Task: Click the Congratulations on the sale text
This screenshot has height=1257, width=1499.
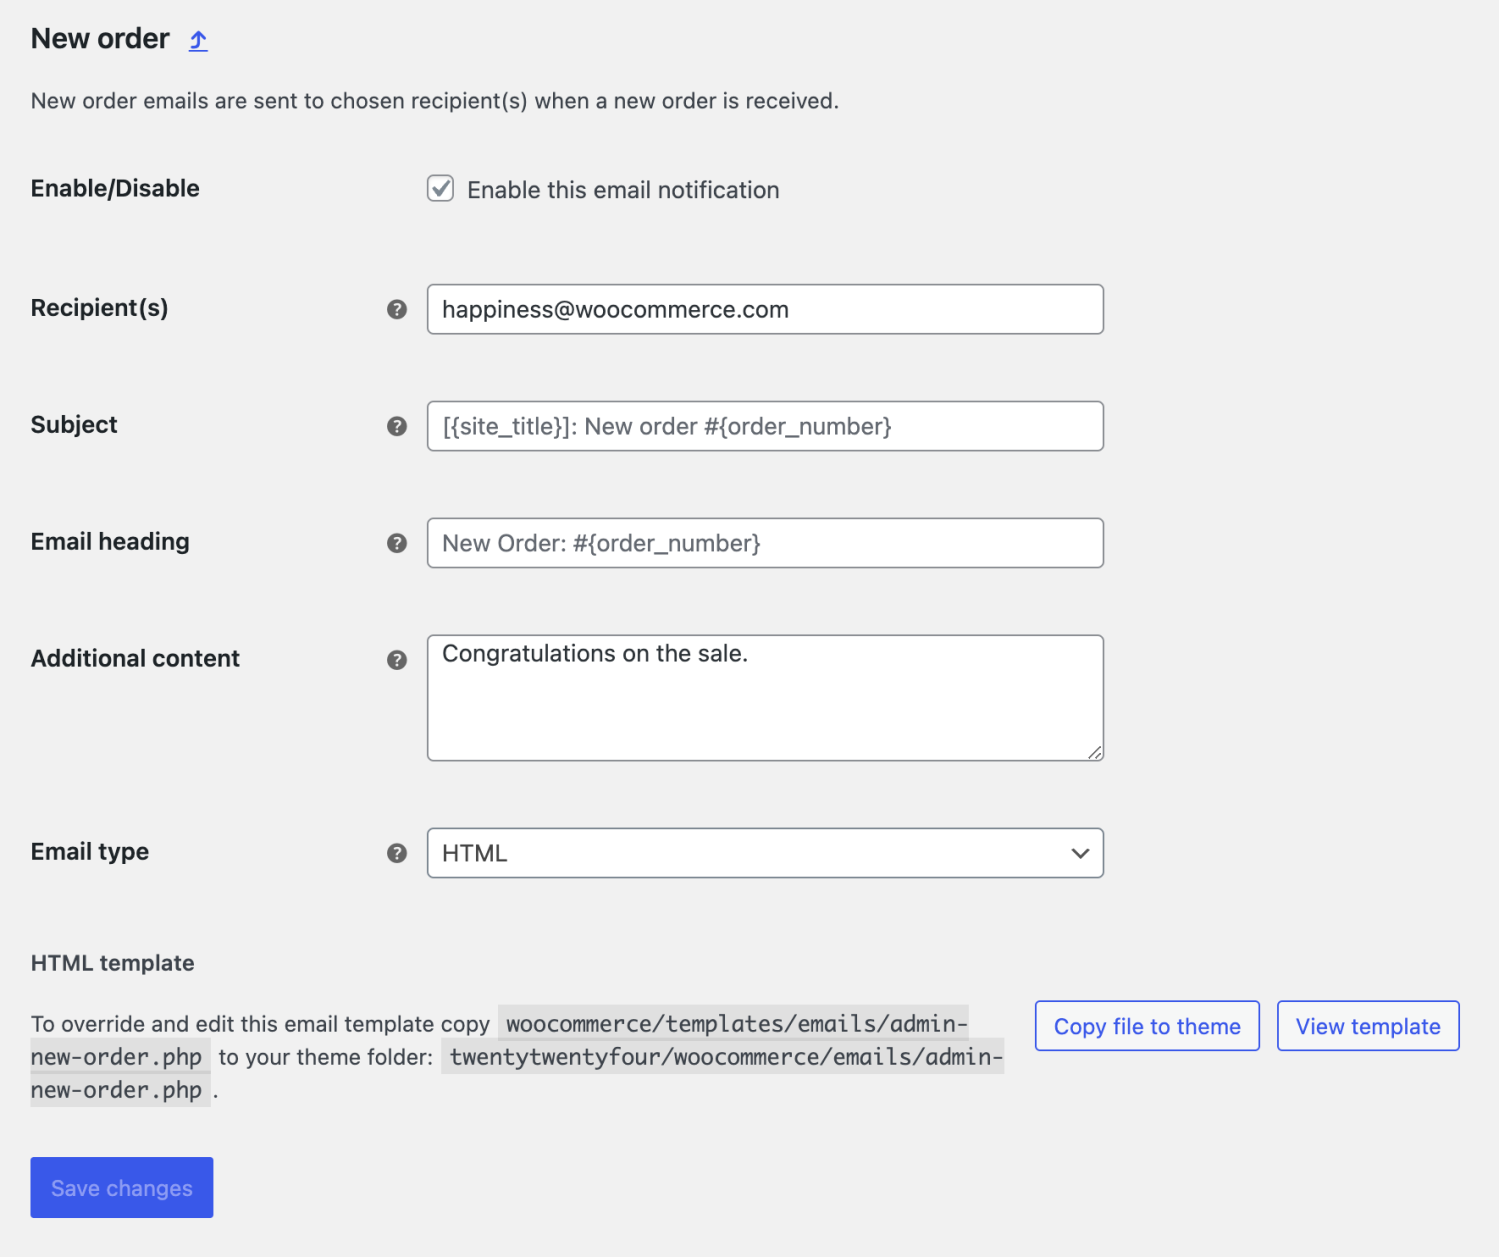Action: (596, 653)
